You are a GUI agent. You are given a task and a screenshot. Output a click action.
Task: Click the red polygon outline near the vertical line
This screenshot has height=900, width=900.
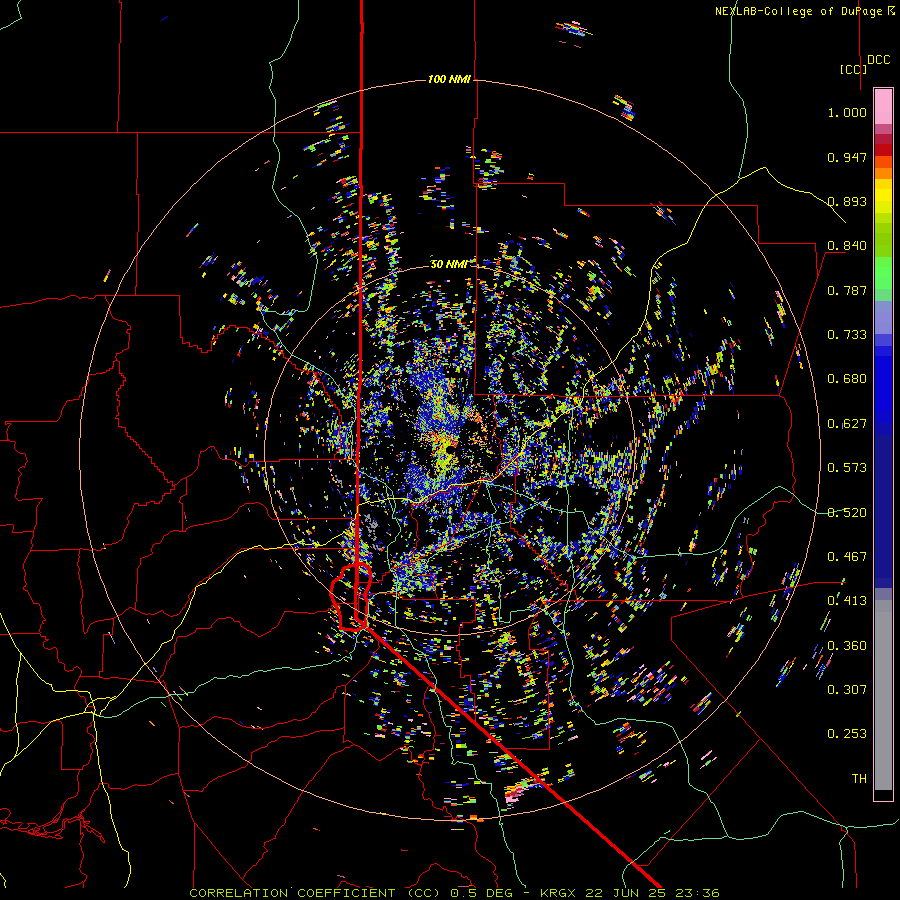pos(351,597)
